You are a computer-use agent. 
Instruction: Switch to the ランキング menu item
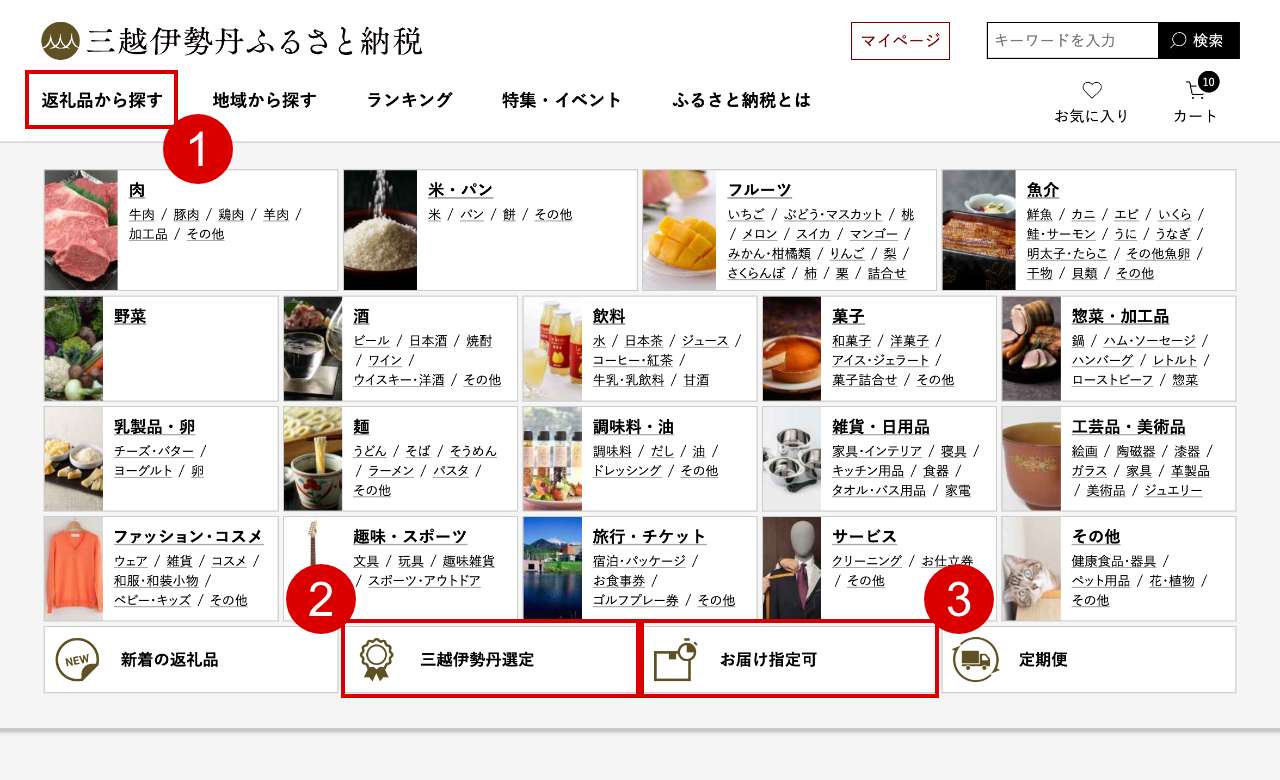click(410, 100)
